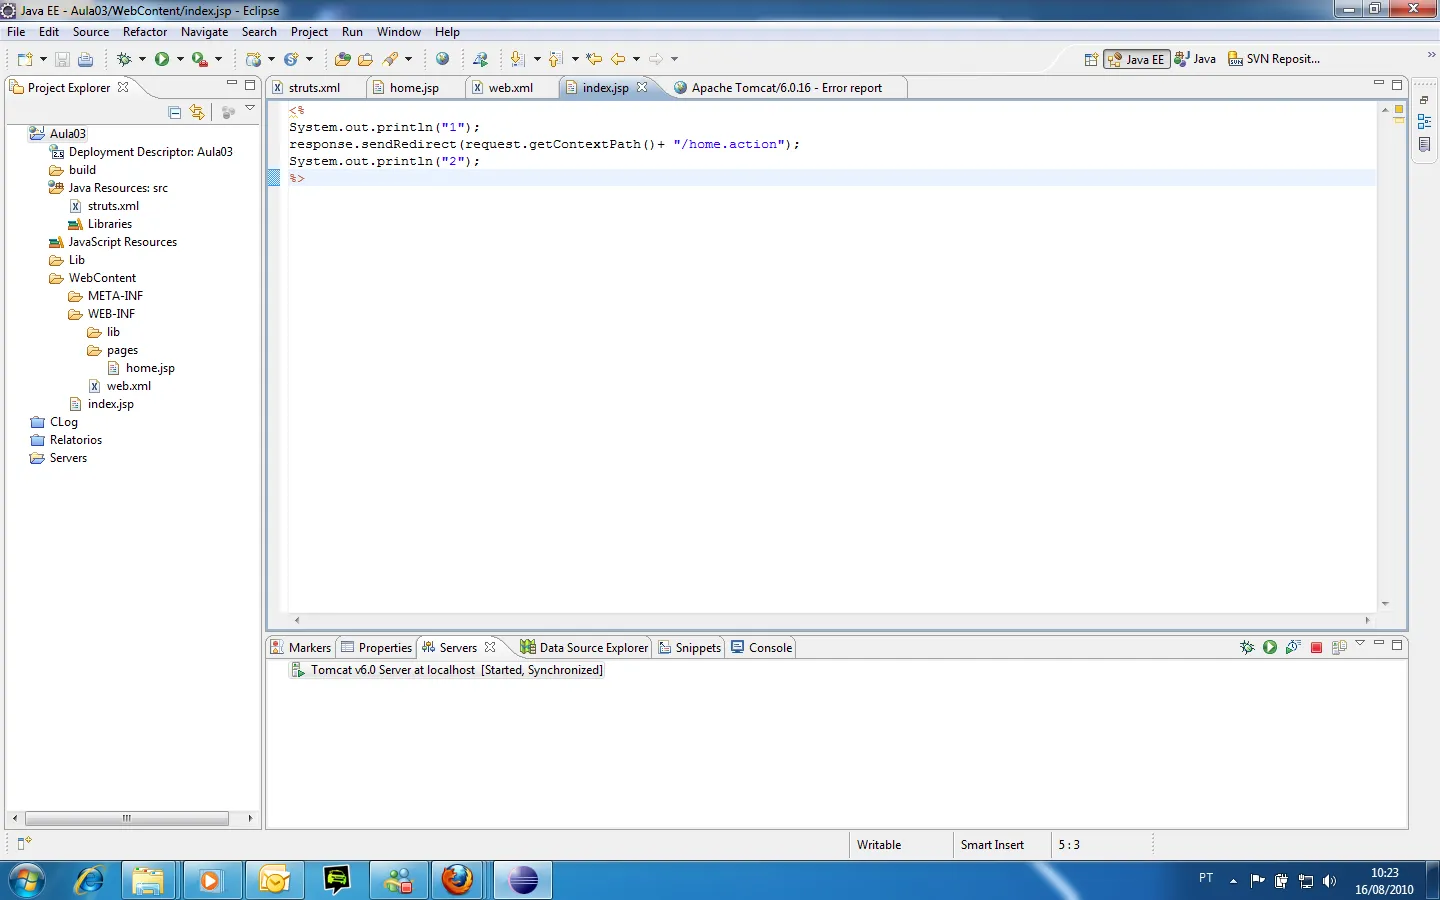Click the editor's horizontal scrollbar track
Viewport: 1440px width, 900px height.
click(831, 620)
